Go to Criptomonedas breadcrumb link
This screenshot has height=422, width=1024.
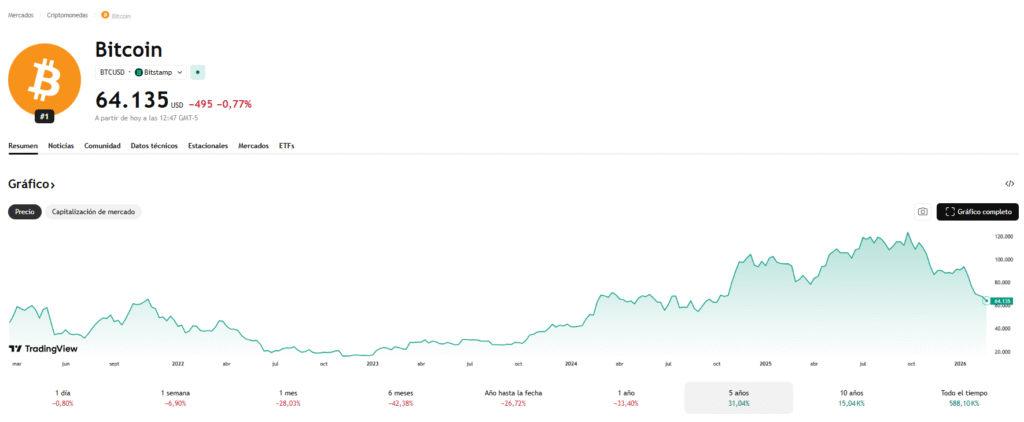[x=67, y=15]
